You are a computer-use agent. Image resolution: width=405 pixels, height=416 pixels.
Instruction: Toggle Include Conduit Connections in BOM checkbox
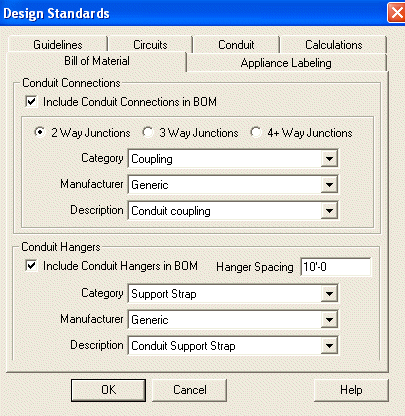point(31,101)
